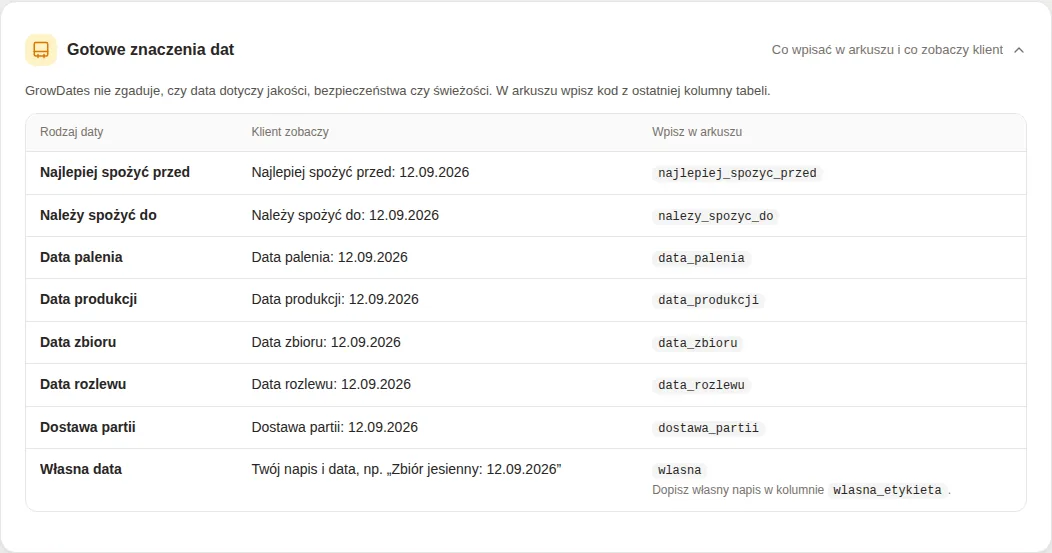Click the 'Gotowe znaczenia dat' heading
The height and width of the screenshot is (553, 1052).
[x=150, y=50]
